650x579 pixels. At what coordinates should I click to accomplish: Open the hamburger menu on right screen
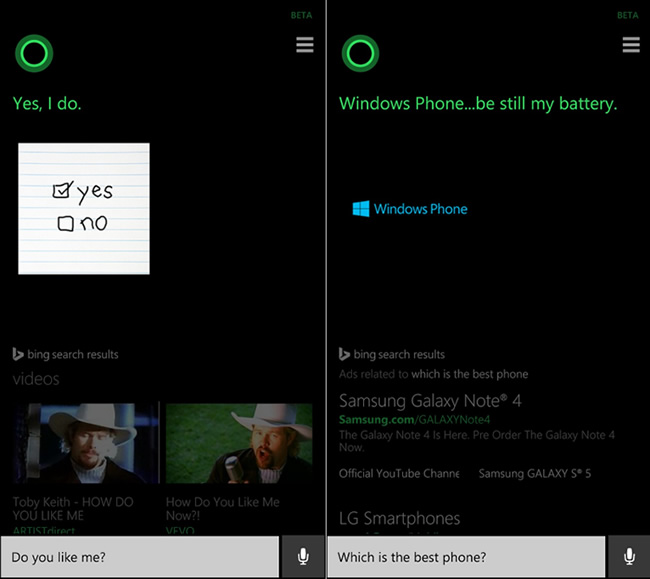point(631,45)
